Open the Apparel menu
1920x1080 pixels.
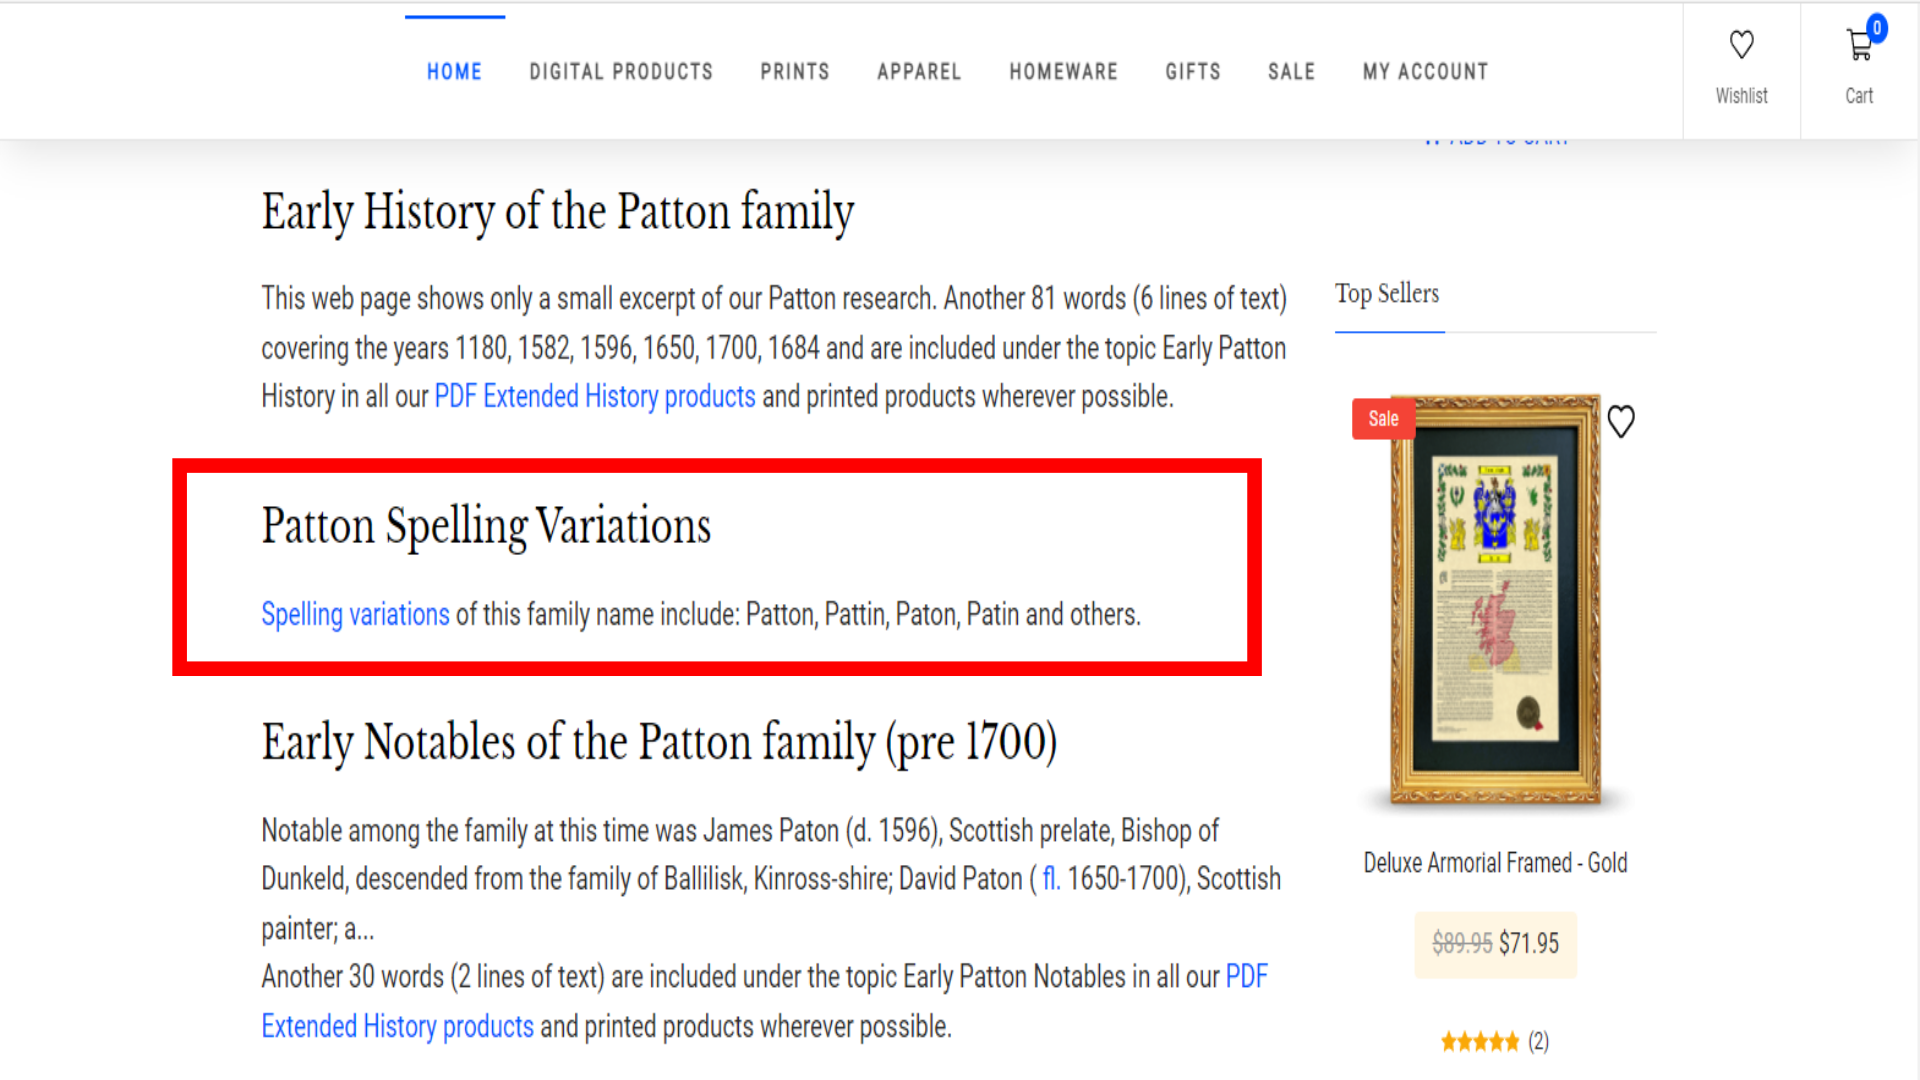[919, 72]
